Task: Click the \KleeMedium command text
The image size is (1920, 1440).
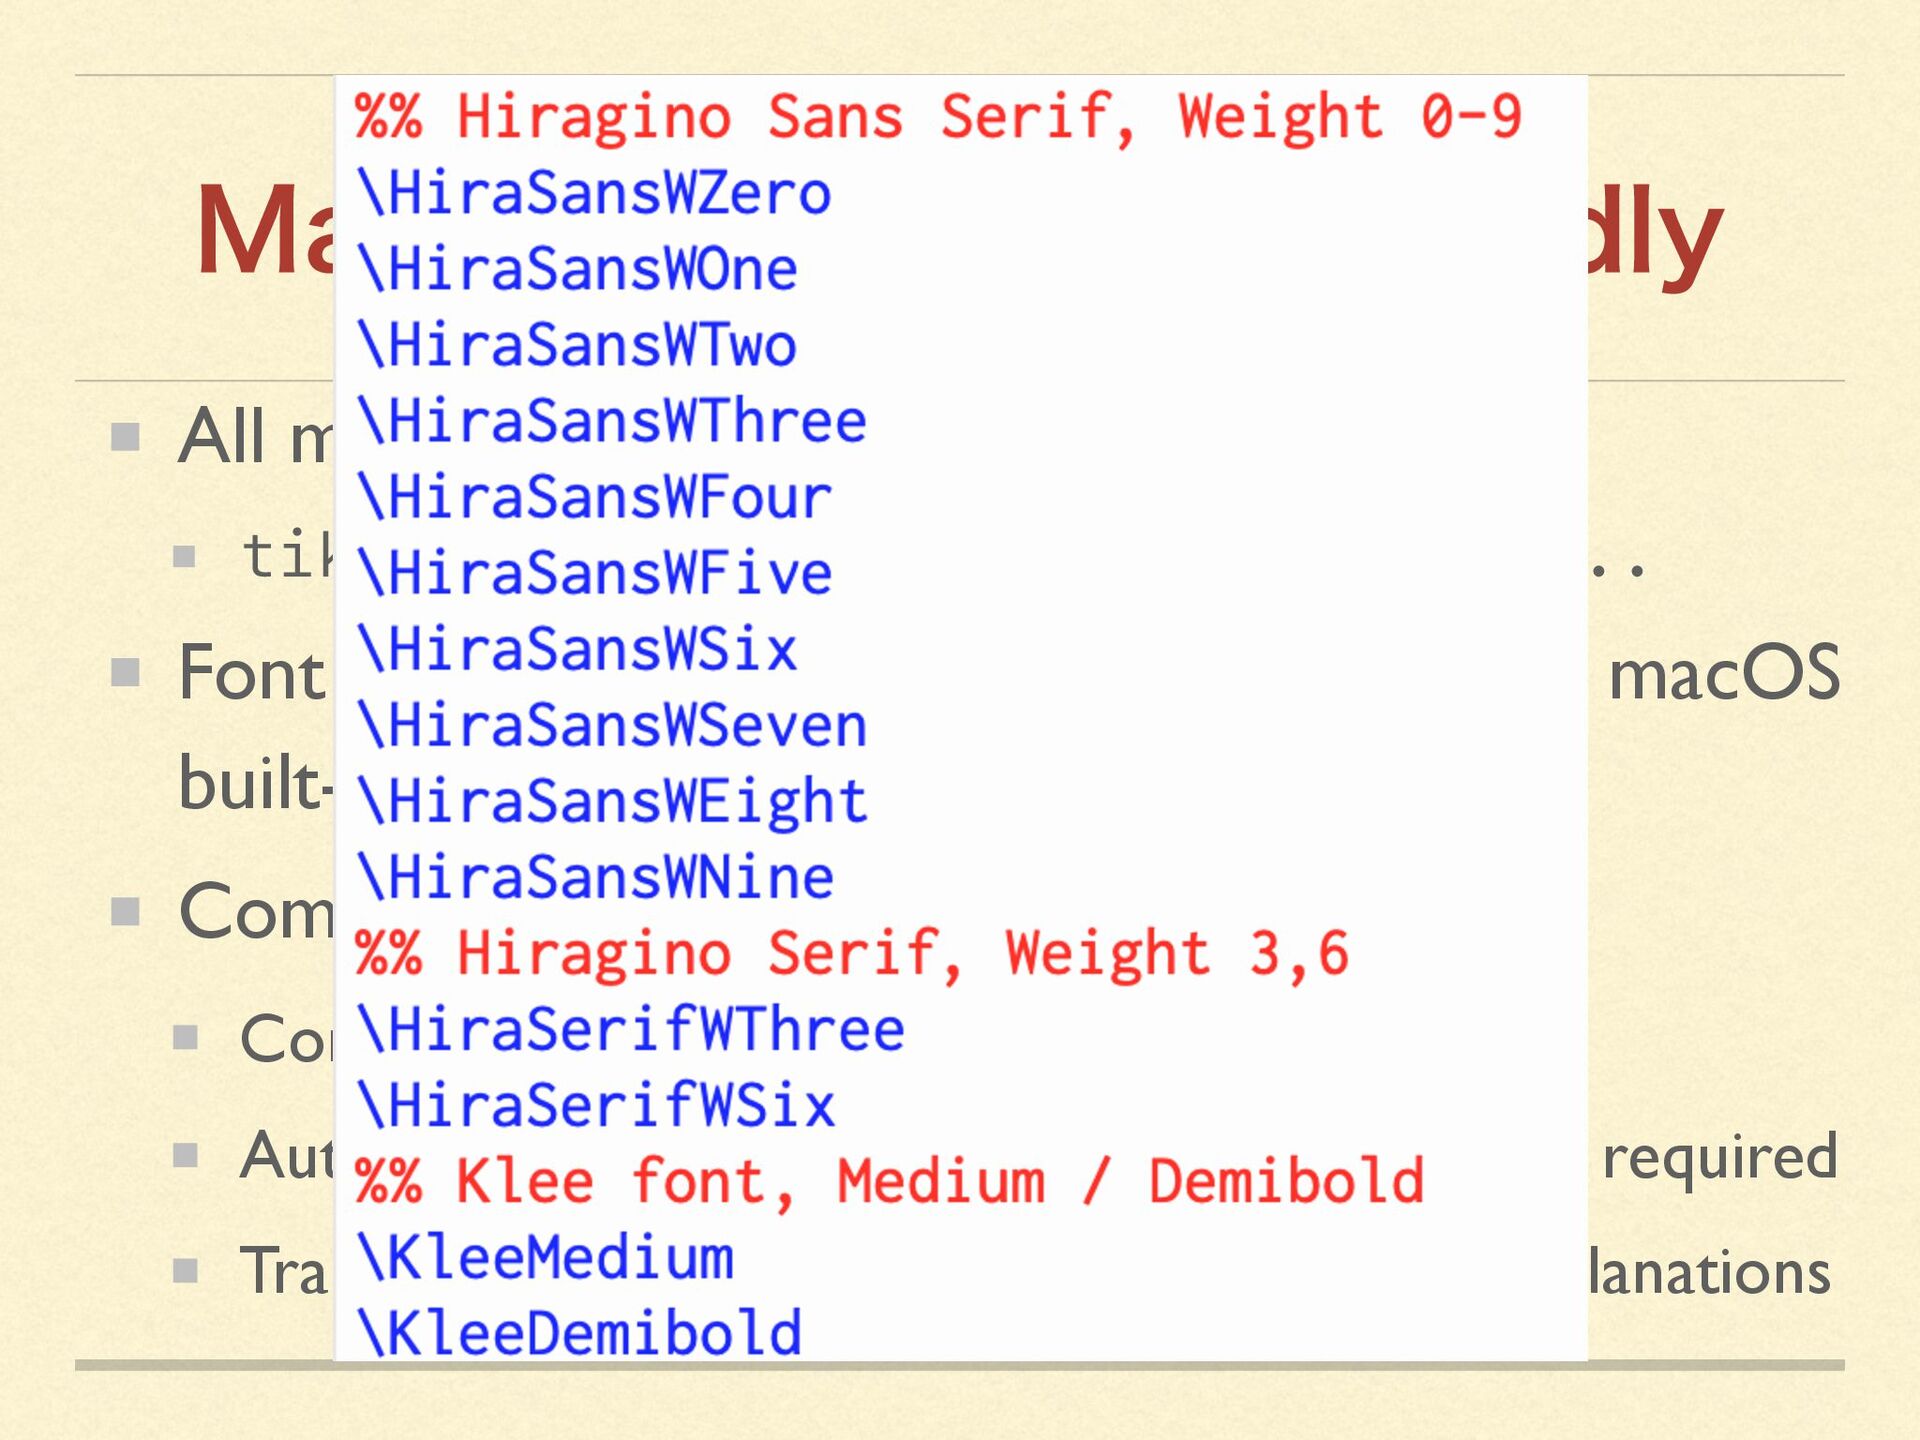Action: click(x=546, y=1257)
